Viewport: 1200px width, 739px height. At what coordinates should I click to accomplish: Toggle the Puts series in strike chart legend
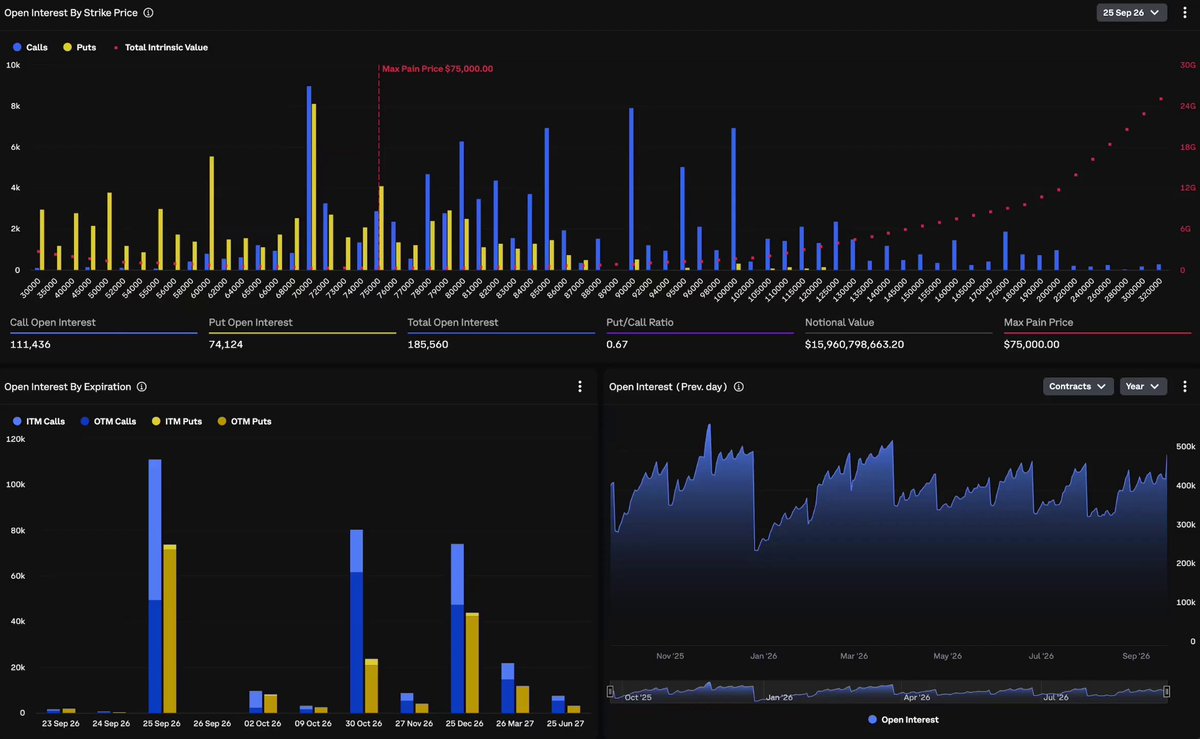(x=80, y=47)
